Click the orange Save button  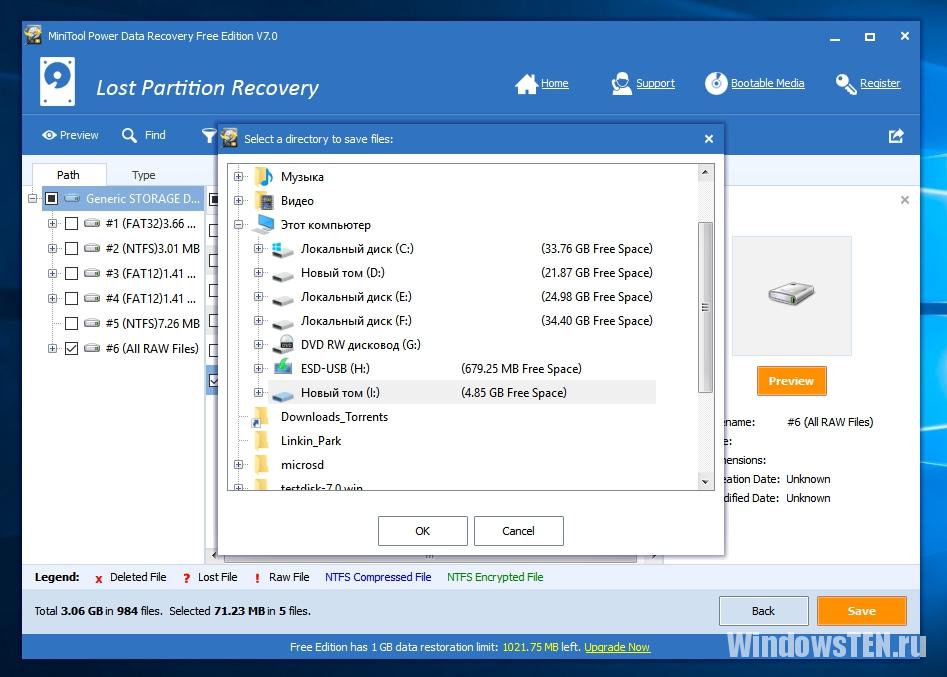[862, 611]
